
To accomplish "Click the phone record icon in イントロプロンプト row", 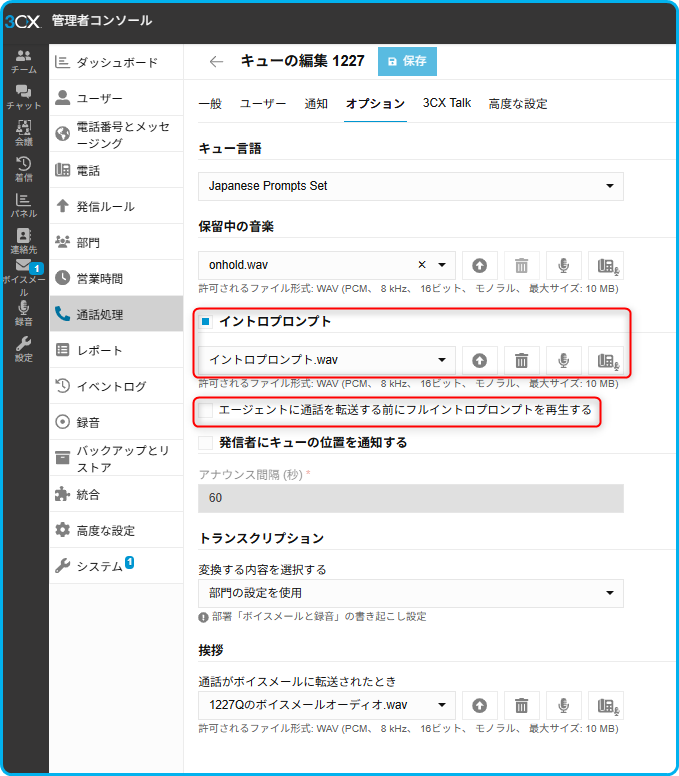I will pyautogui.click(x=605, y=361).
